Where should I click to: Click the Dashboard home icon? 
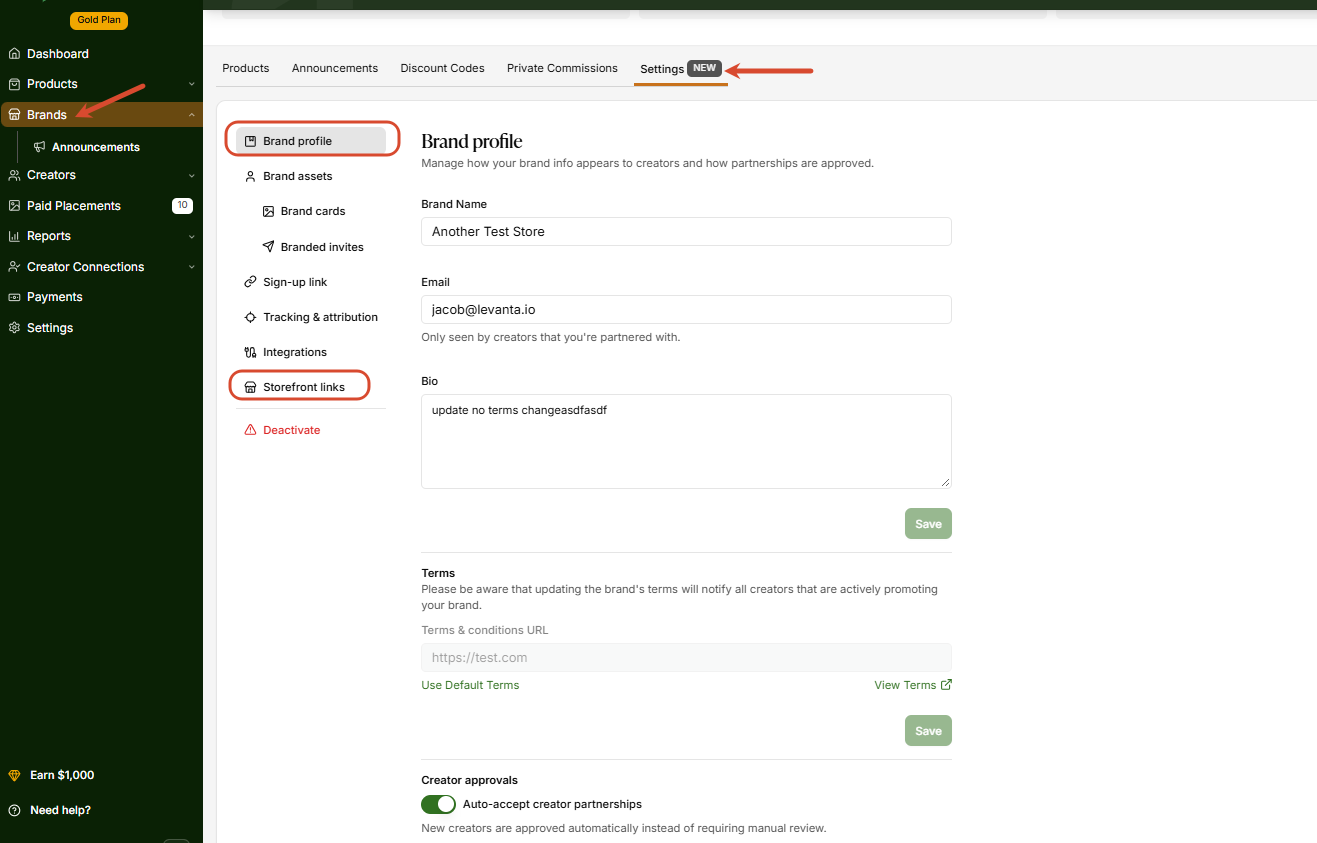[x=14, y=54]
